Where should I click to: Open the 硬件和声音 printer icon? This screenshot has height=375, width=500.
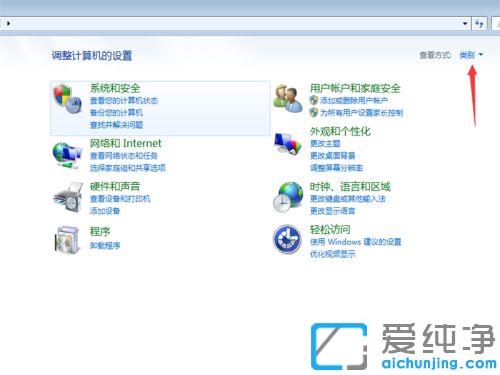(x=68, y=197)
